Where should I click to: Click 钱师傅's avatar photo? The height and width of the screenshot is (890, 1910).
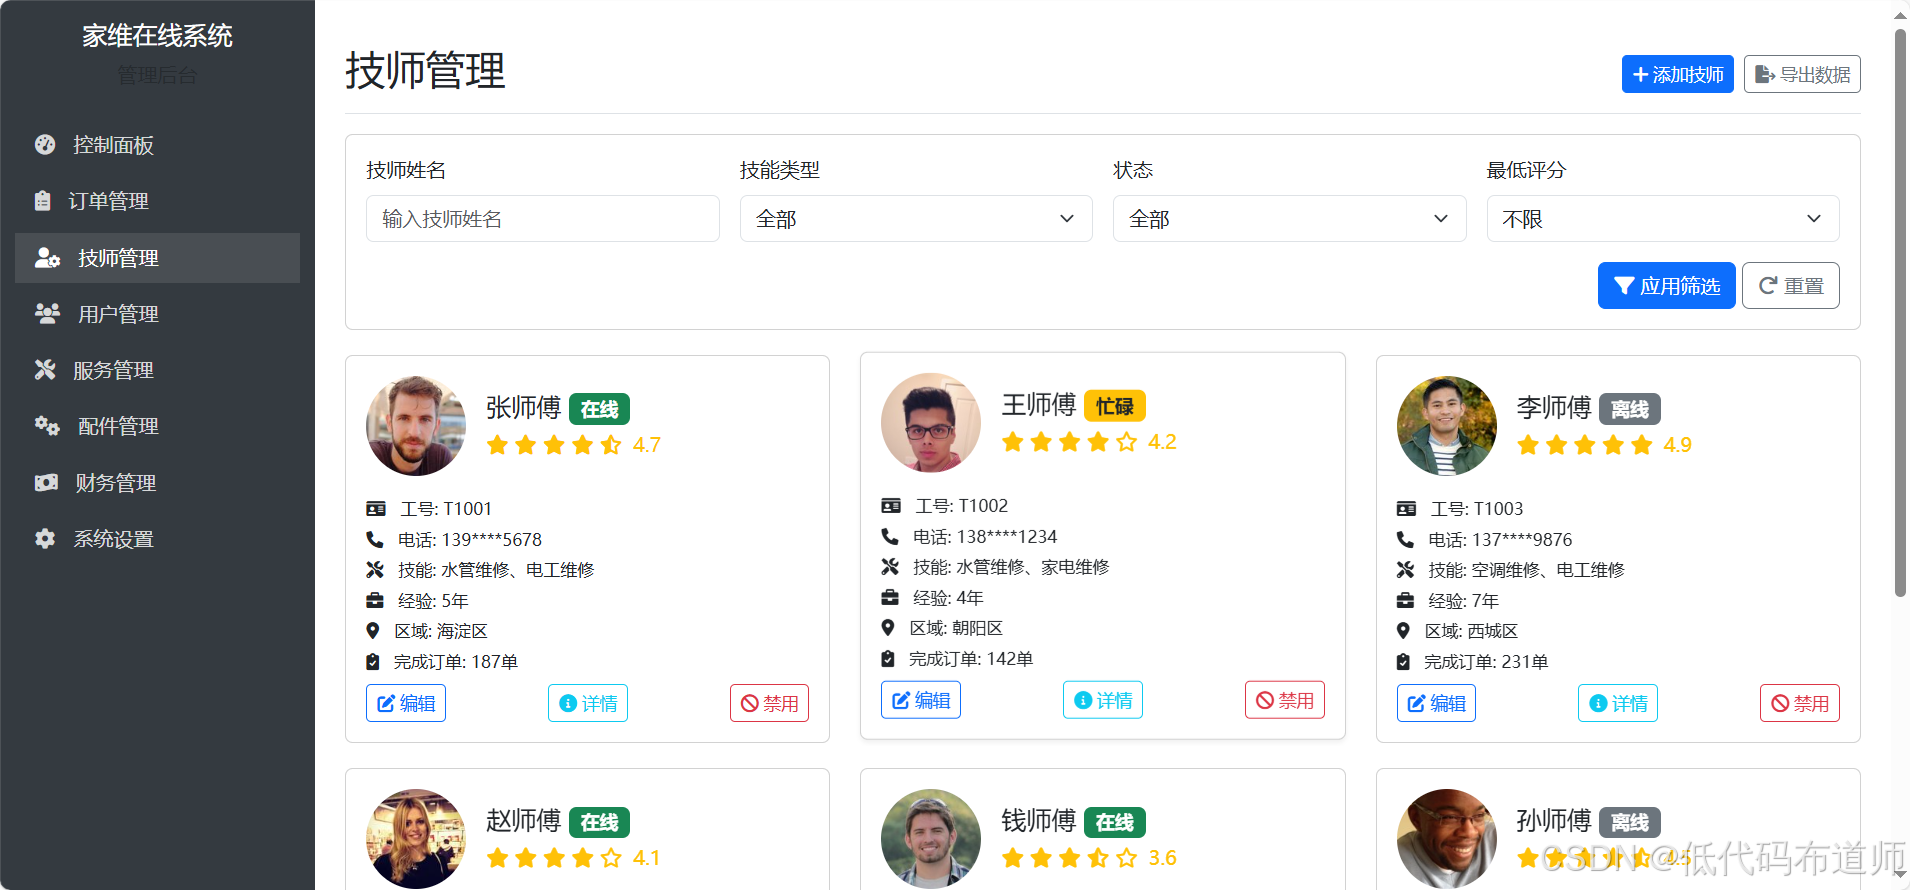(931, 839)
